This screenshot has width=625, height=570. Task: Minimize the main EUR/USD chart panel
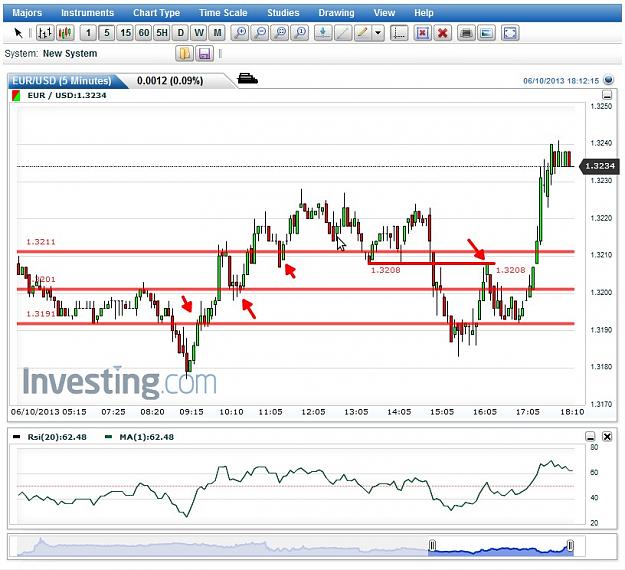click(607, 95)
